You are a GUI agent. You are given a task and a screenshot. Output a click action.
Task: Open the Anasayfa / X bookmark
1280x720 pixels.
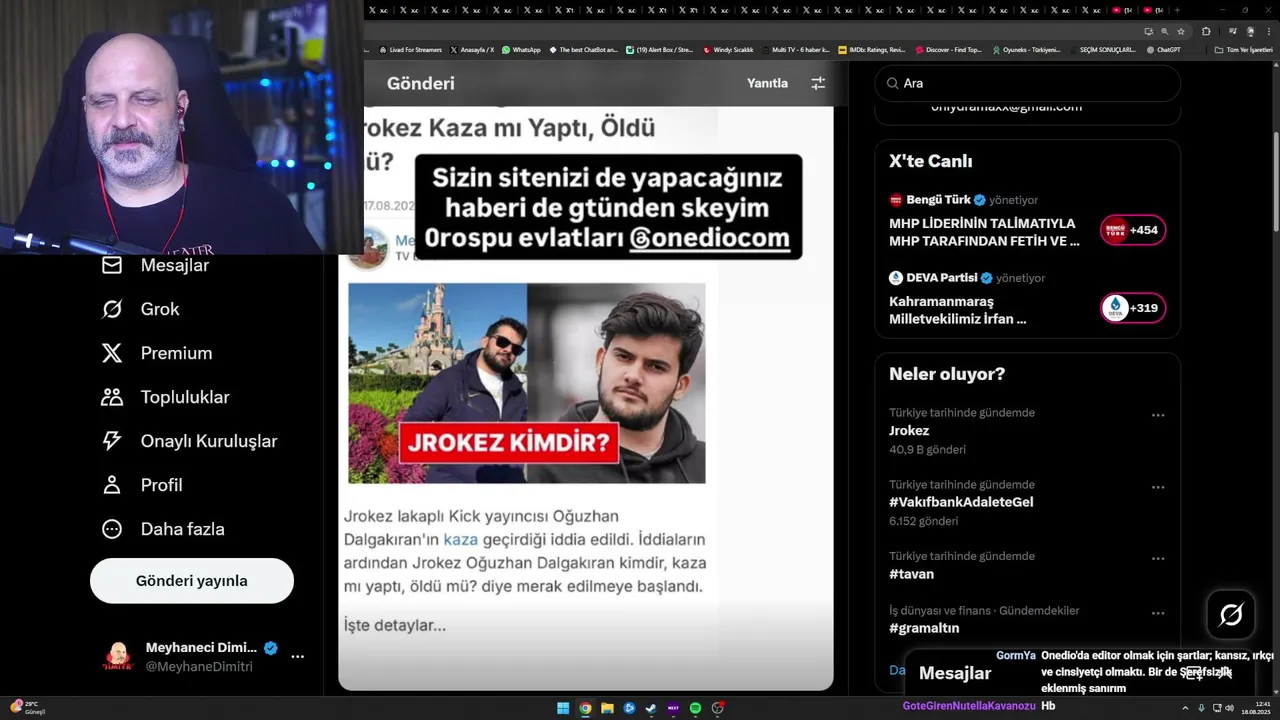click(472, 49)
